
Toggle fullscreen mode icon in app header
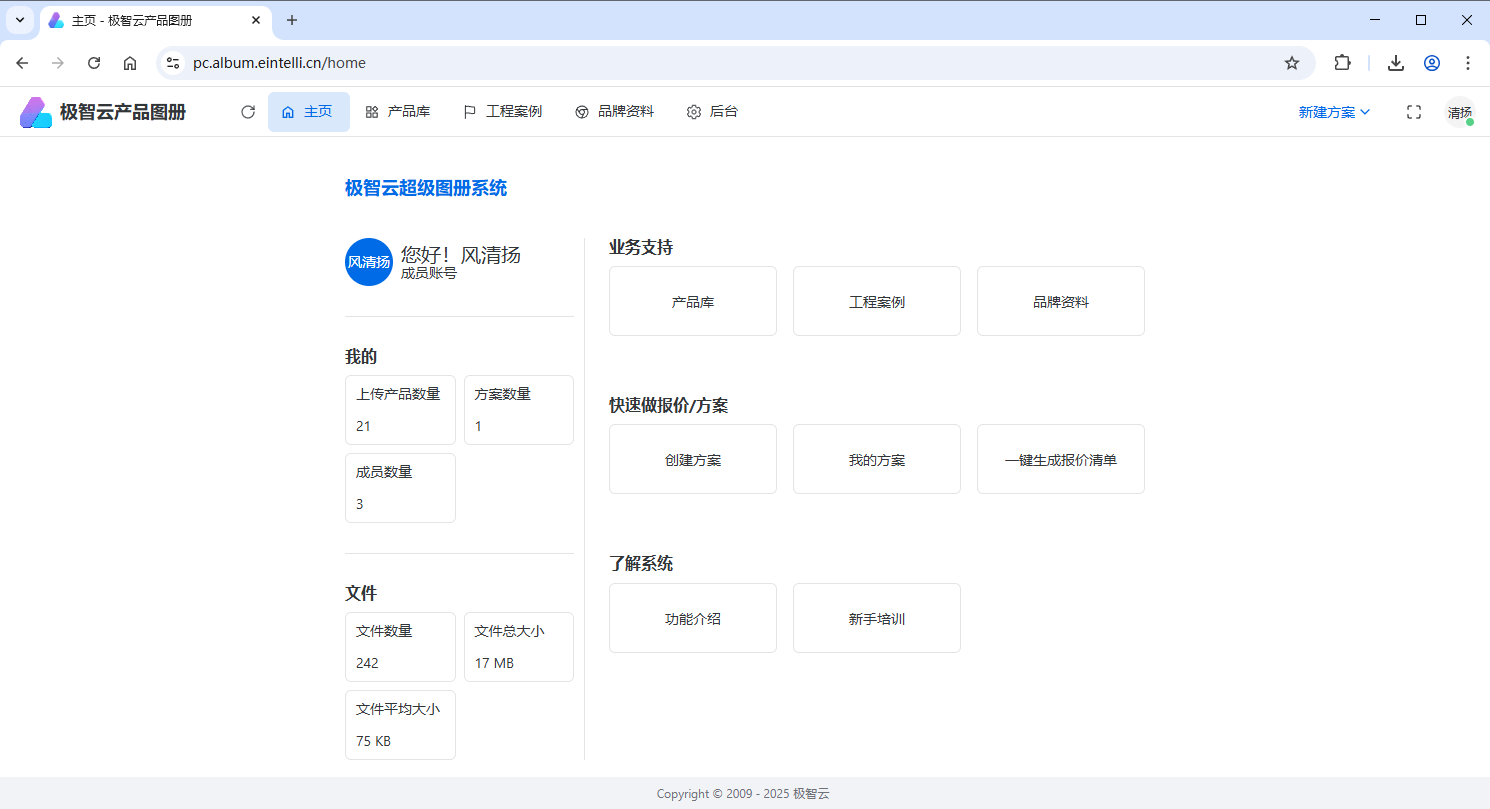tap(1414, 112)
